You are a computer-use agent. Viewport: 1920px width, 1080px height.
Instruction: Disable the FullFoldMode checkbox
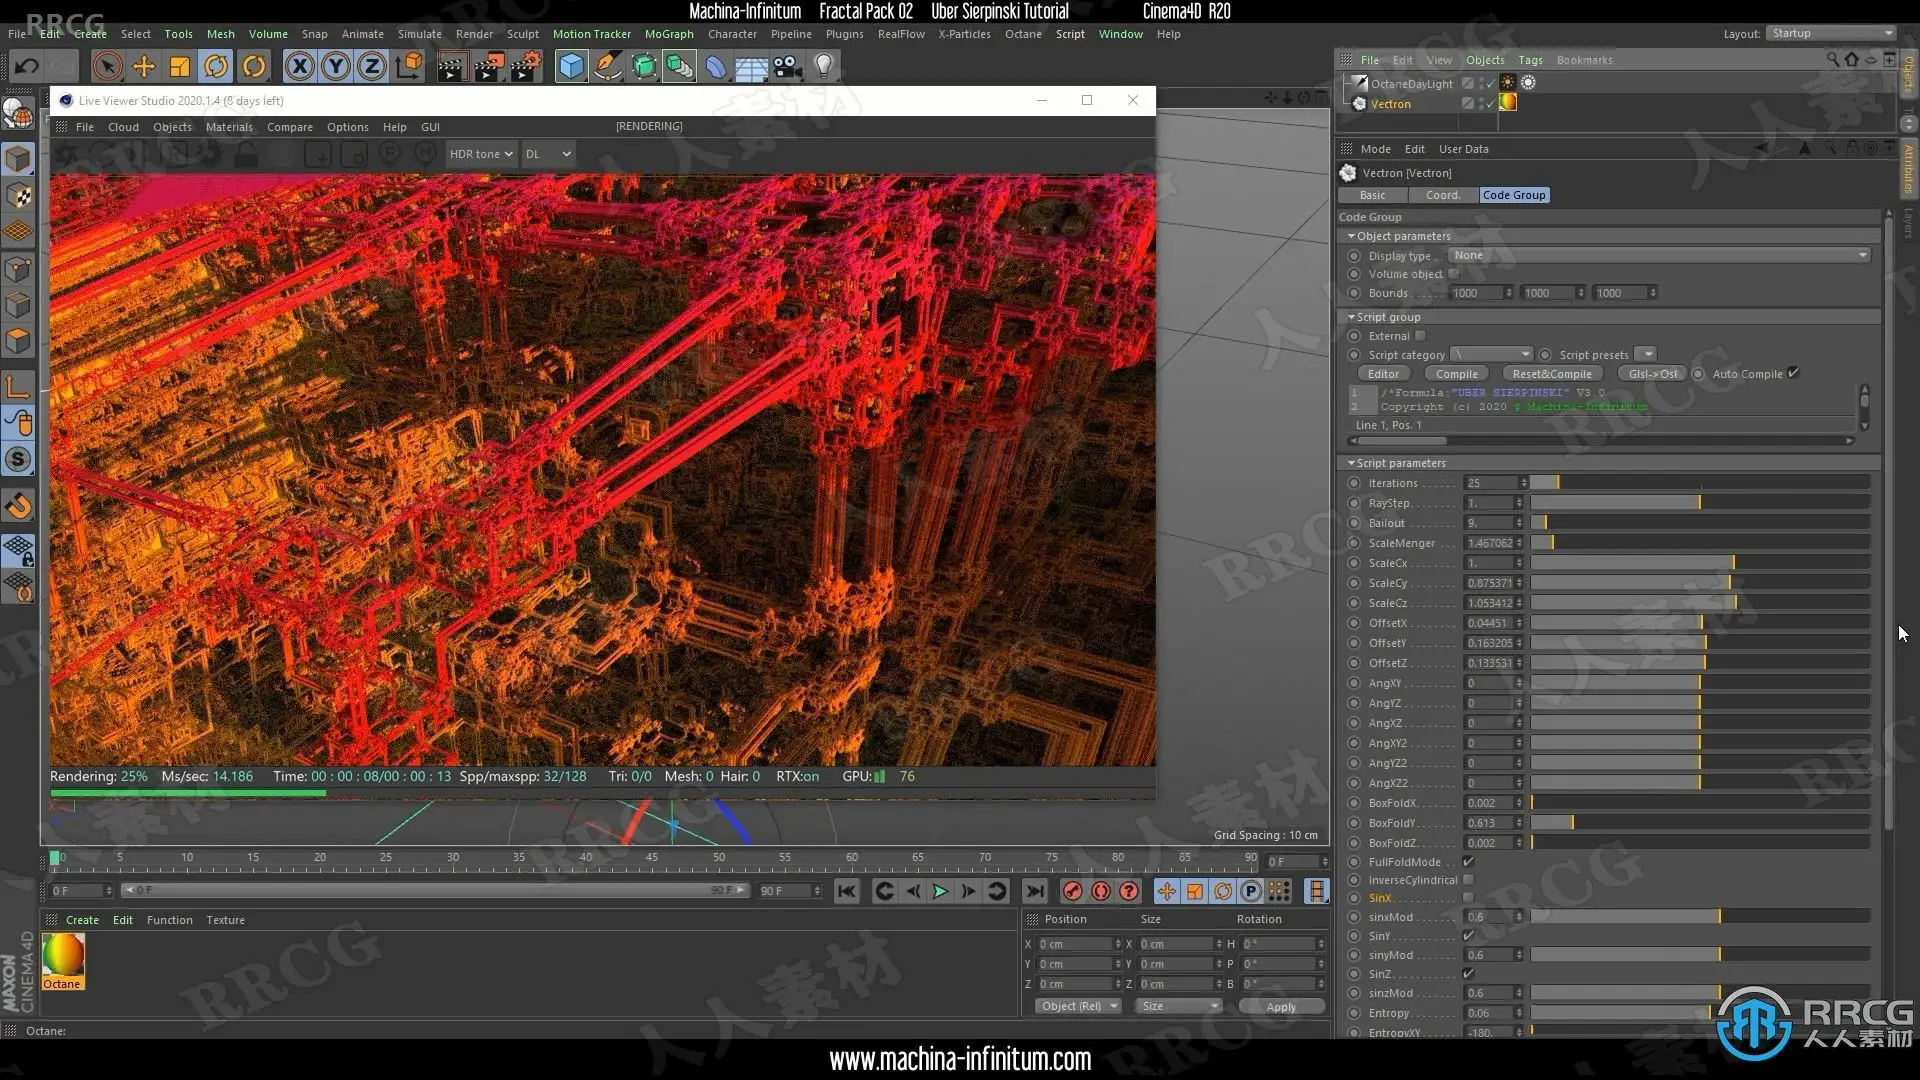(x=1468, y=862)
